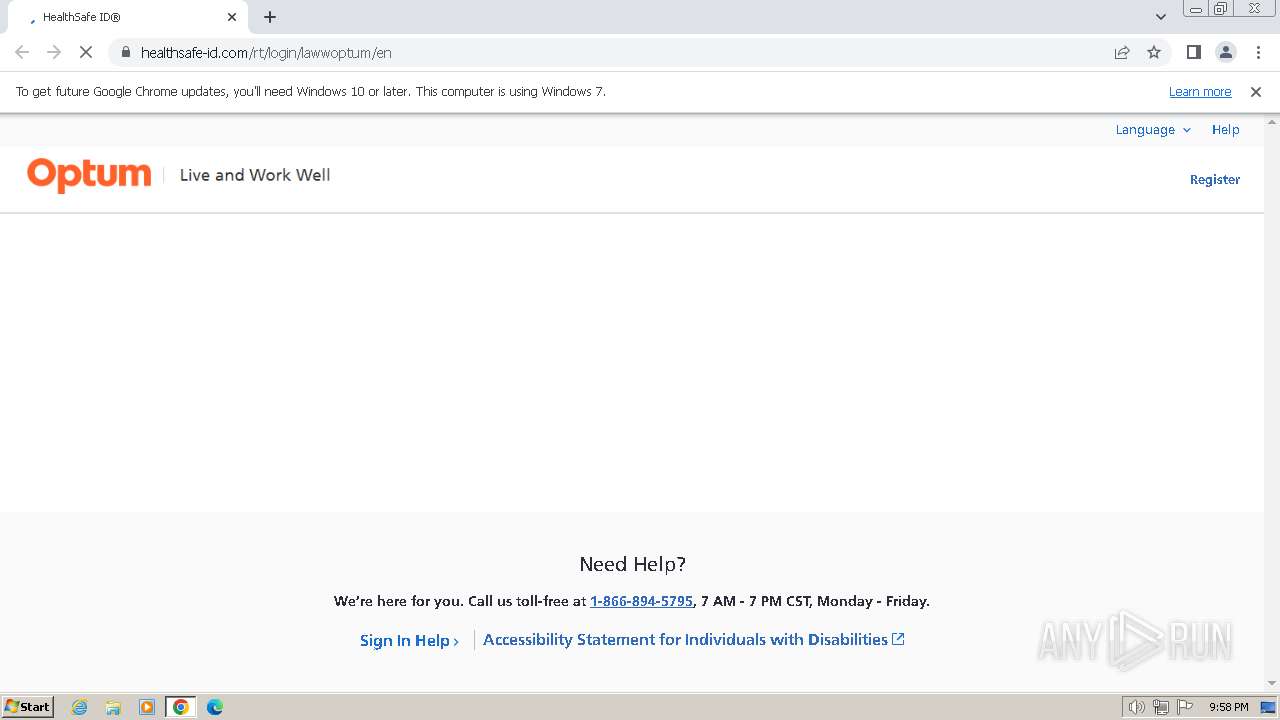1280x720 pixels.
Task: Share this page from address bar
Action: (x=1122, y=52)
